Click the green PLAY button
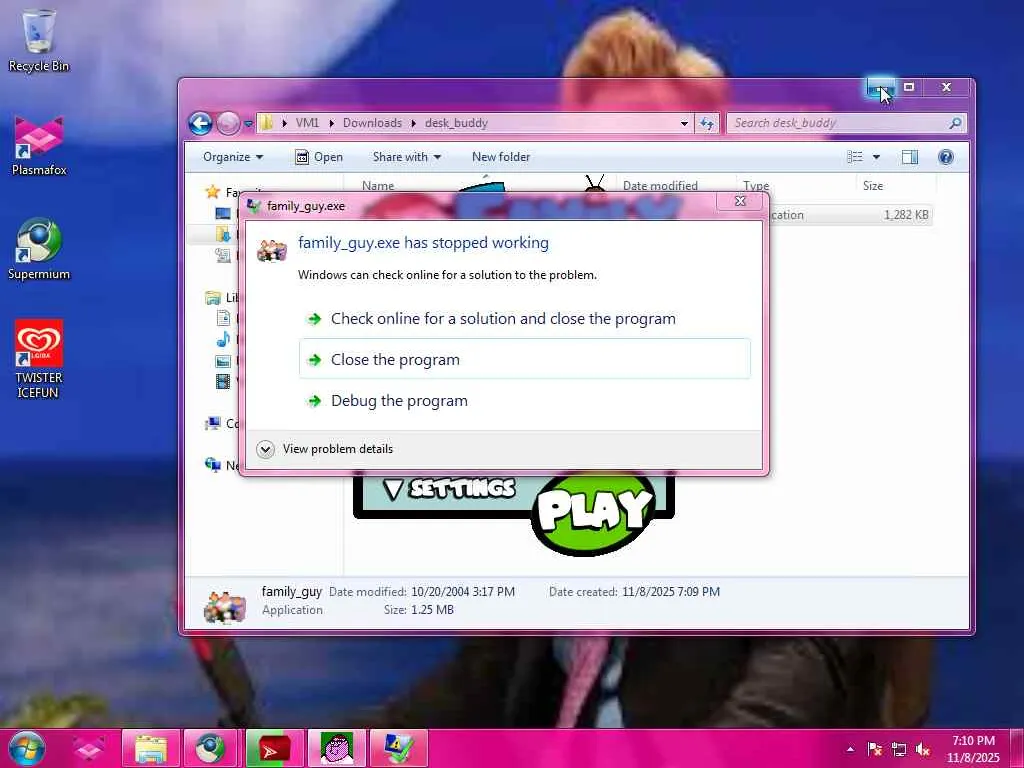This screenshot has height=768, width=1024. tap(593, 511)
